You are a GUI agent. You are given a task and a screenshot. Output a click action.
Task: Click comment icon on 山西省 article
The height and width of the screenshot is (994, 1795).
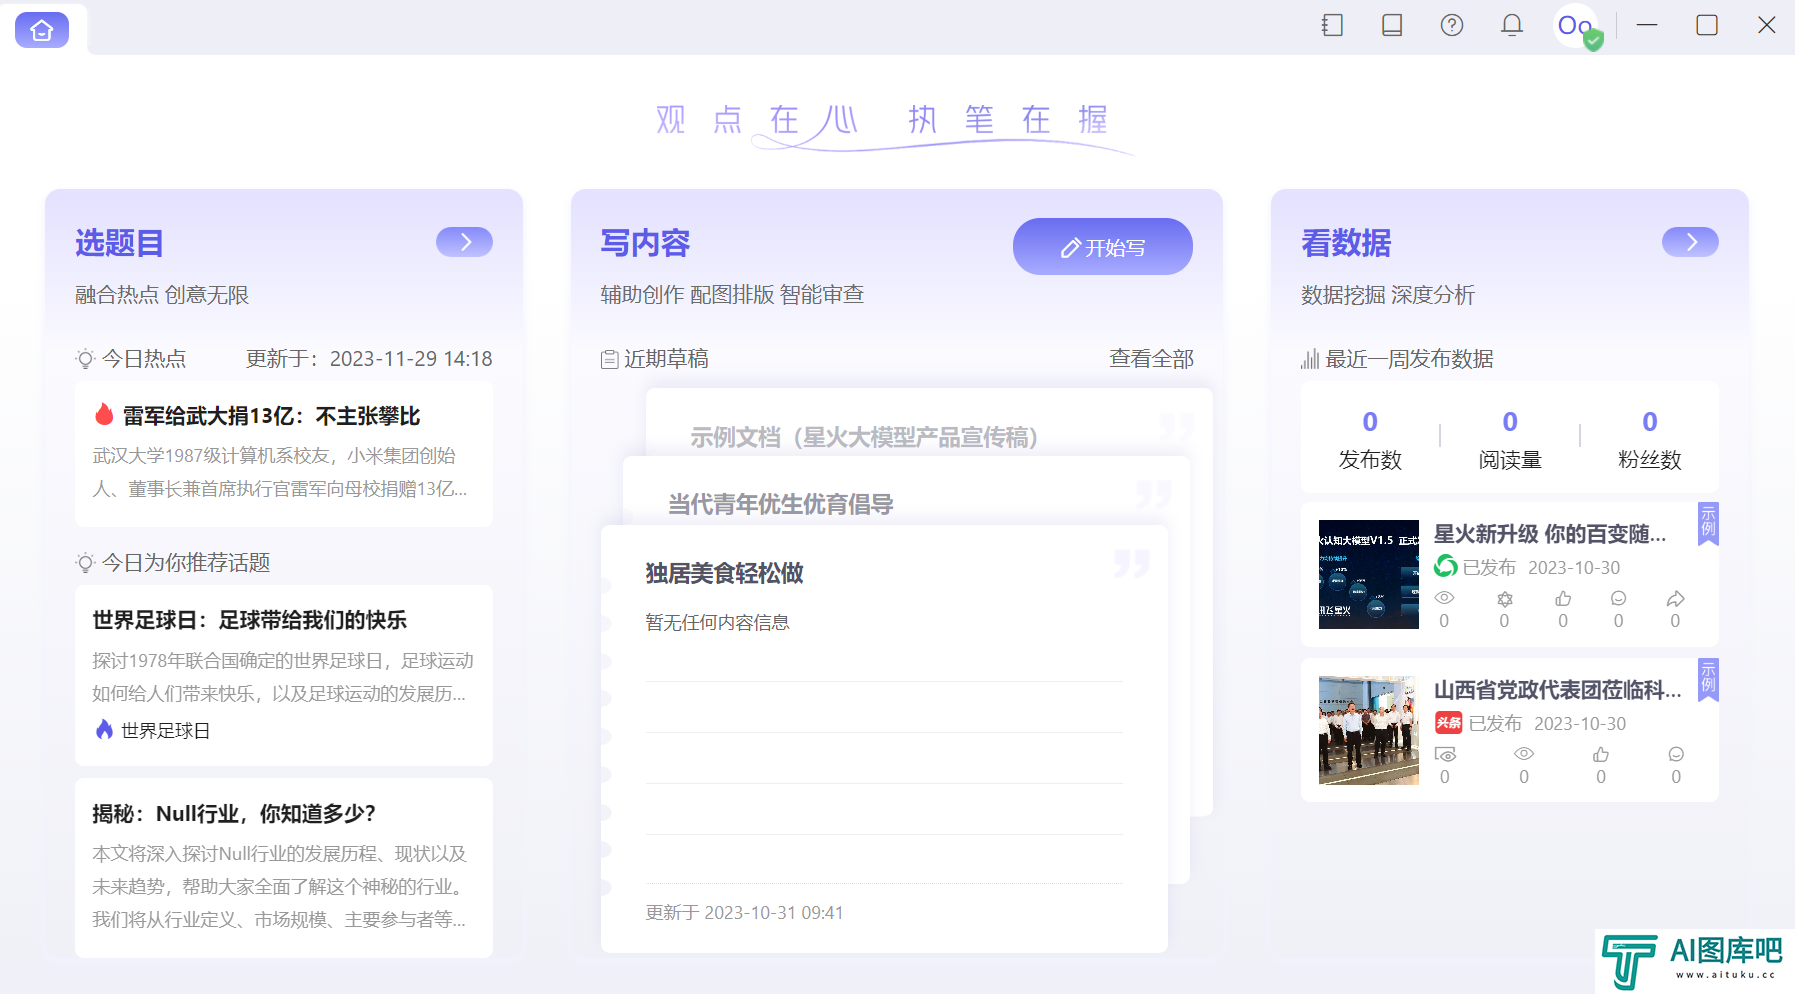(x=1676, y=754)
